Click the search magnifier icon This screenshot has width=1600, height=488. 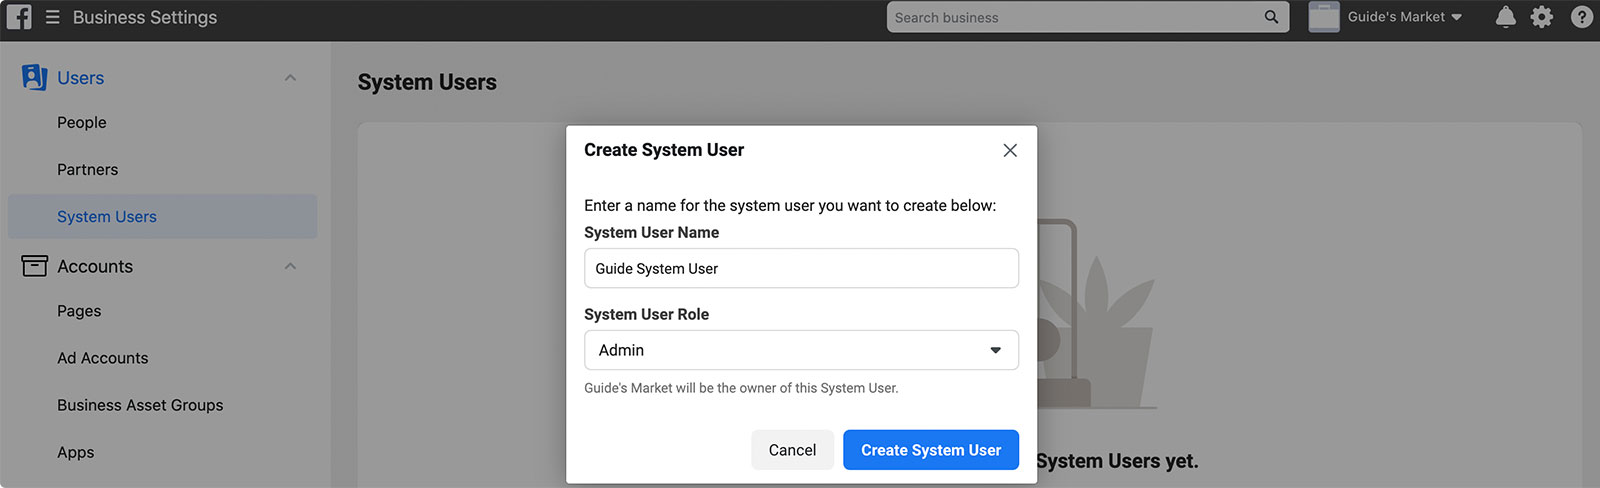[x=1271, y=17]
